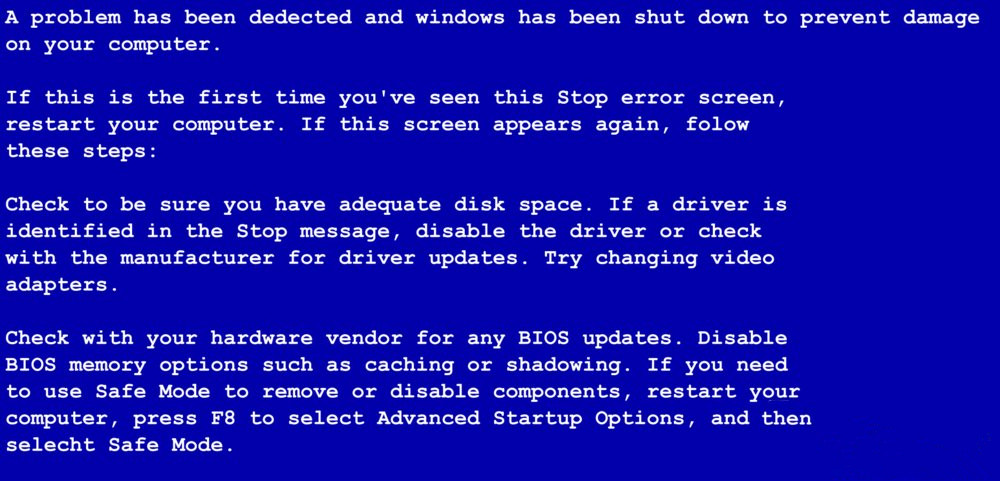Viewport: 1000px width, 481px height.
Task: Click 'A problem has been' opening text
Action: pyautogui.click(x=121, y=18)
